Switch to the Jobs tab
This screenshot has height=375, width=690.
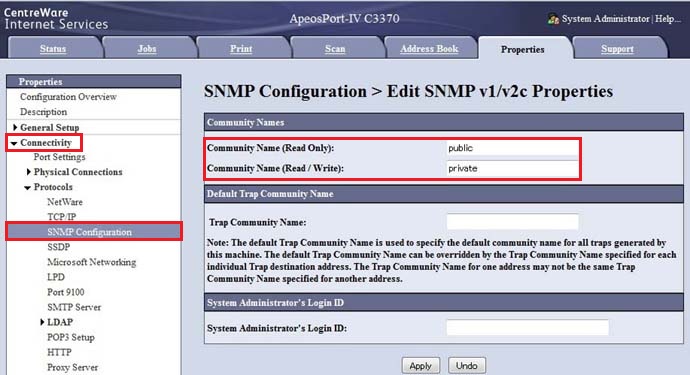(147, 49)
